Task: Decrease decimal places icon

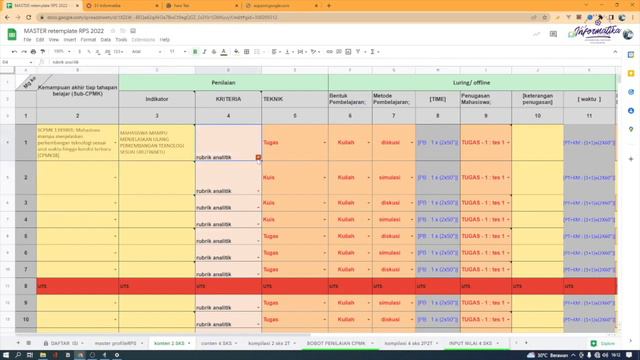Action: [98, 52]
